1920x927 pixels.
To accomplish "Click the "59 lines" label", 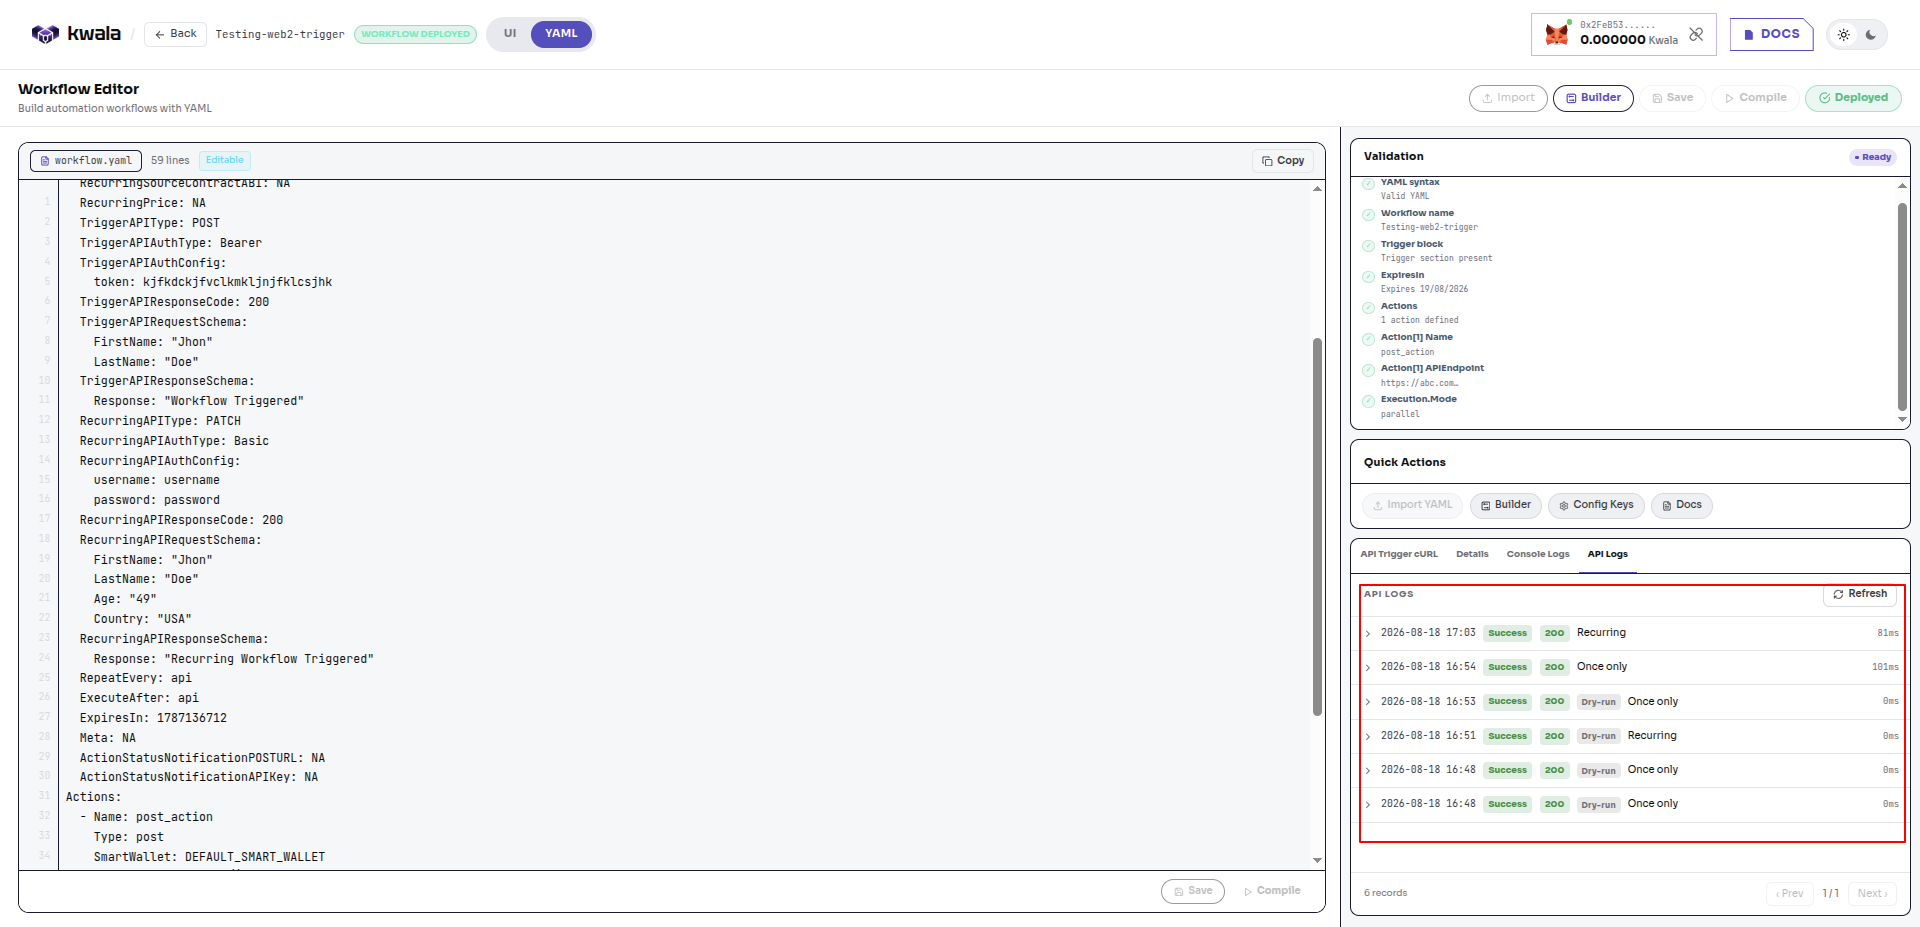I will [170, 160].
